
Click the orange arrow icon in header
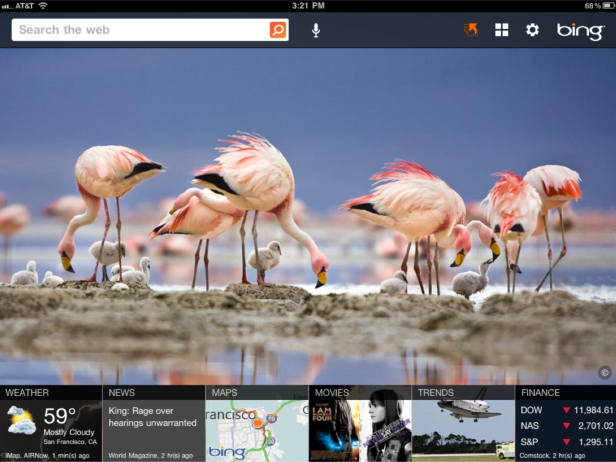471,30
